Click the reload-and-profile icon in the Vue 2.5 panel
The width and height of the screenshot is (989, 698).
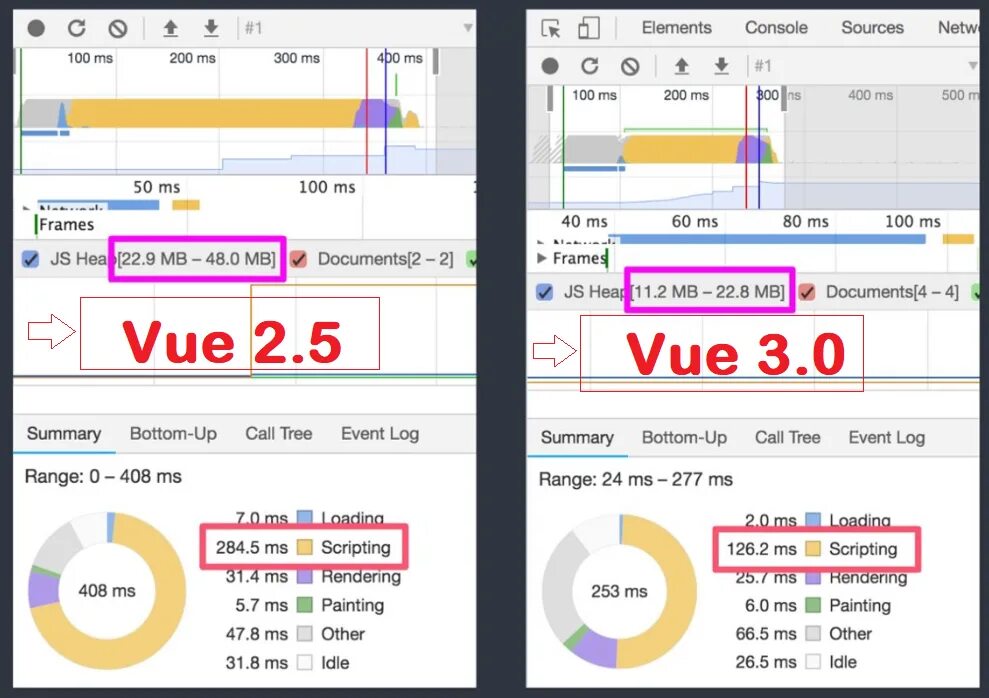pos(76,28)
